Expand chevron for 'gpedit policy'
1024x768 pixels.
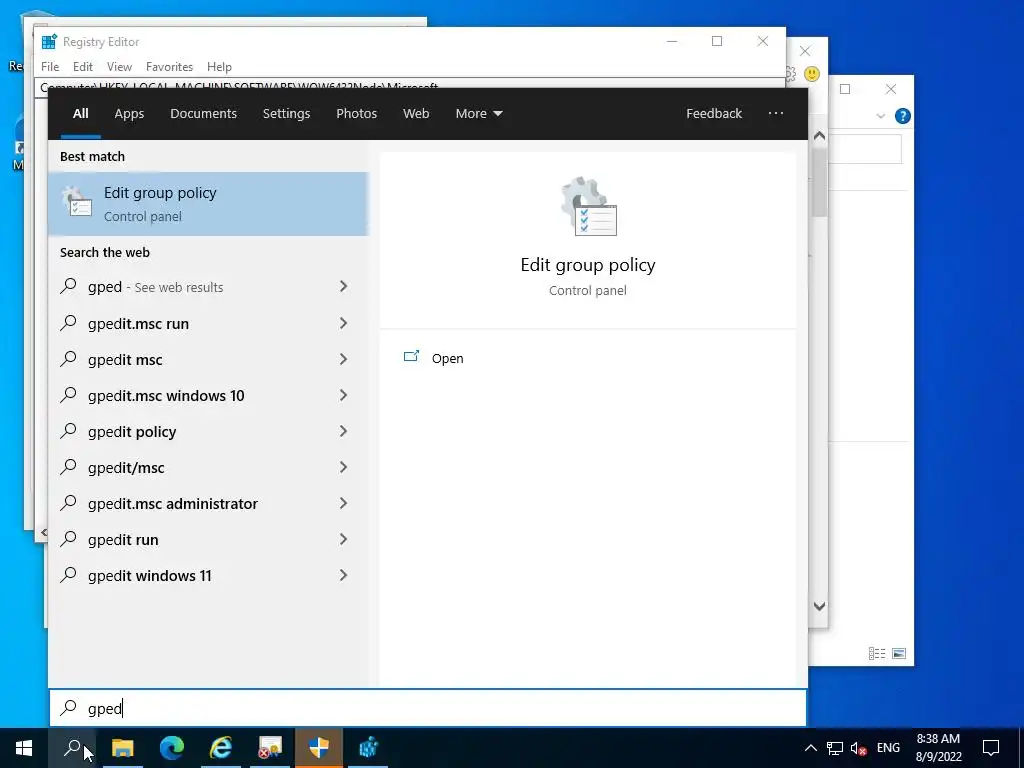click(x=344, y=430)
